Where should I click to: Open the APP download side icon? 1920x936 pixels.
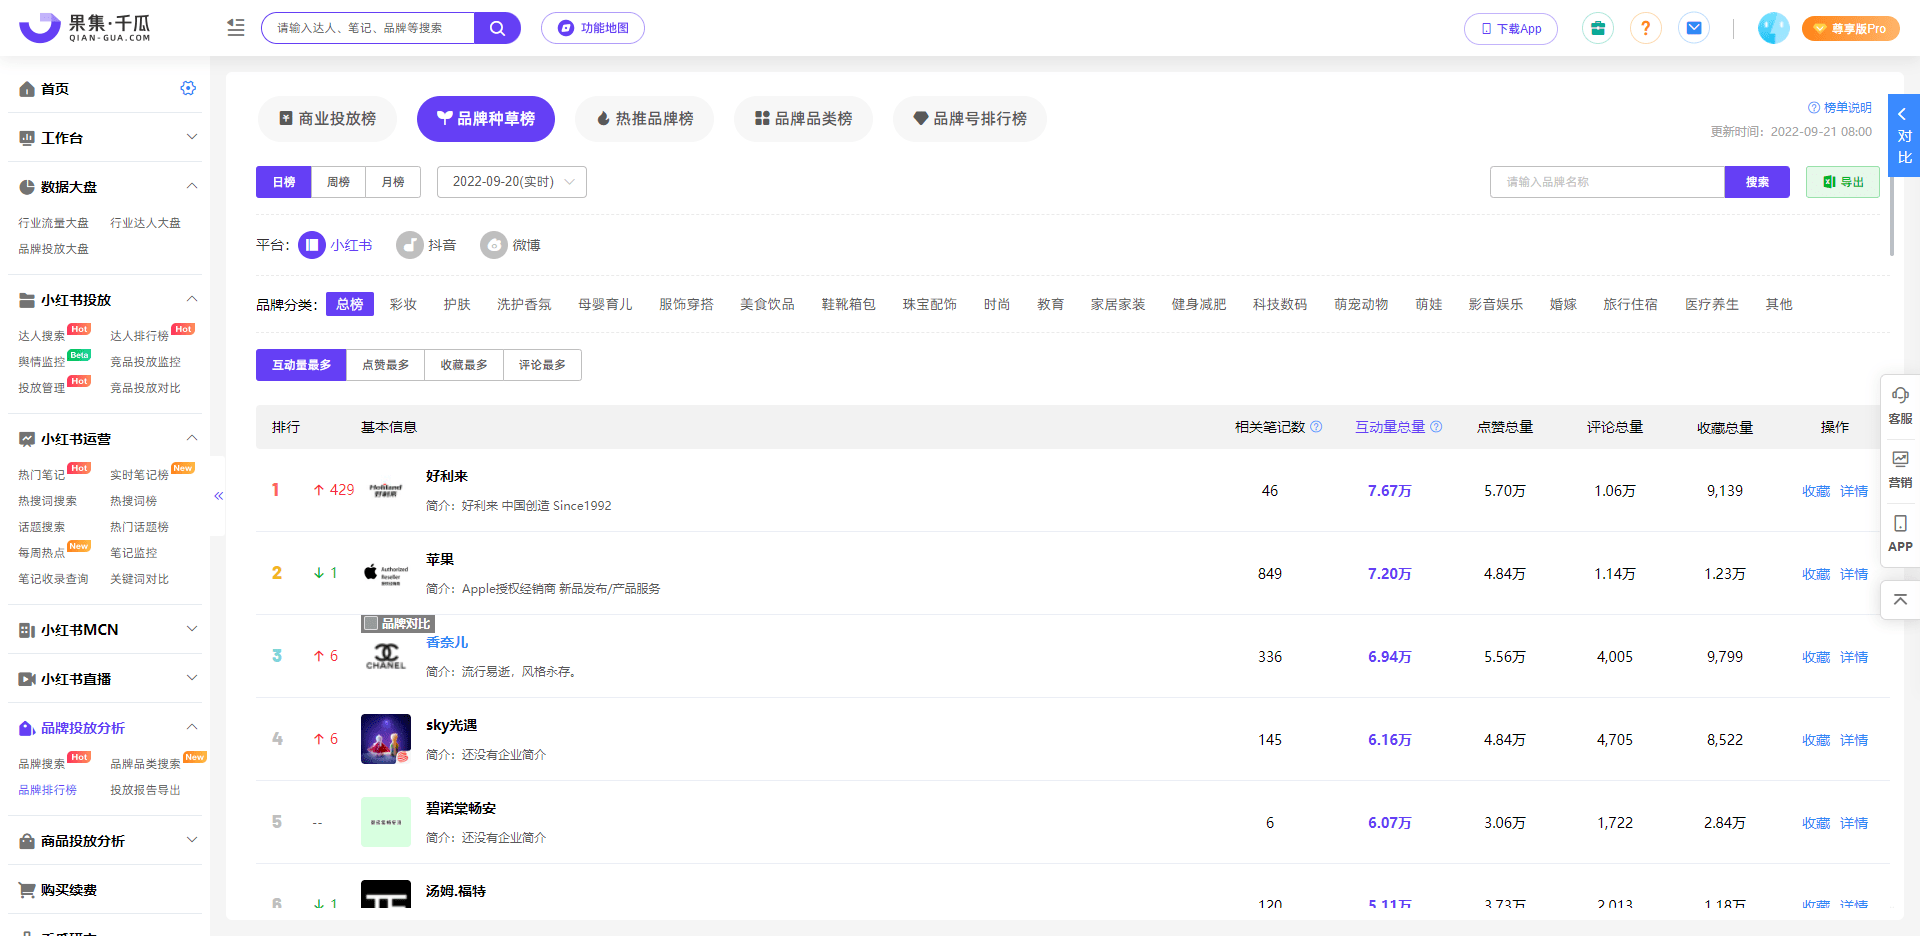(1900, 533)
